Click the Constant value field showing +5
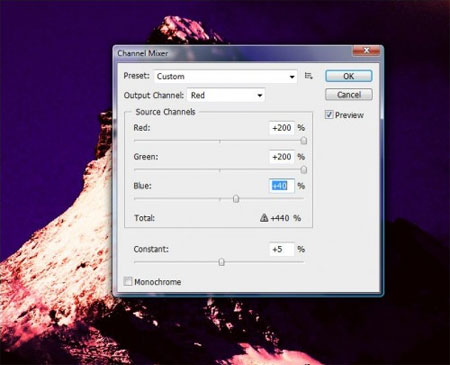Image resolution: width=450 pixels, height=365 pixels. 282,249
